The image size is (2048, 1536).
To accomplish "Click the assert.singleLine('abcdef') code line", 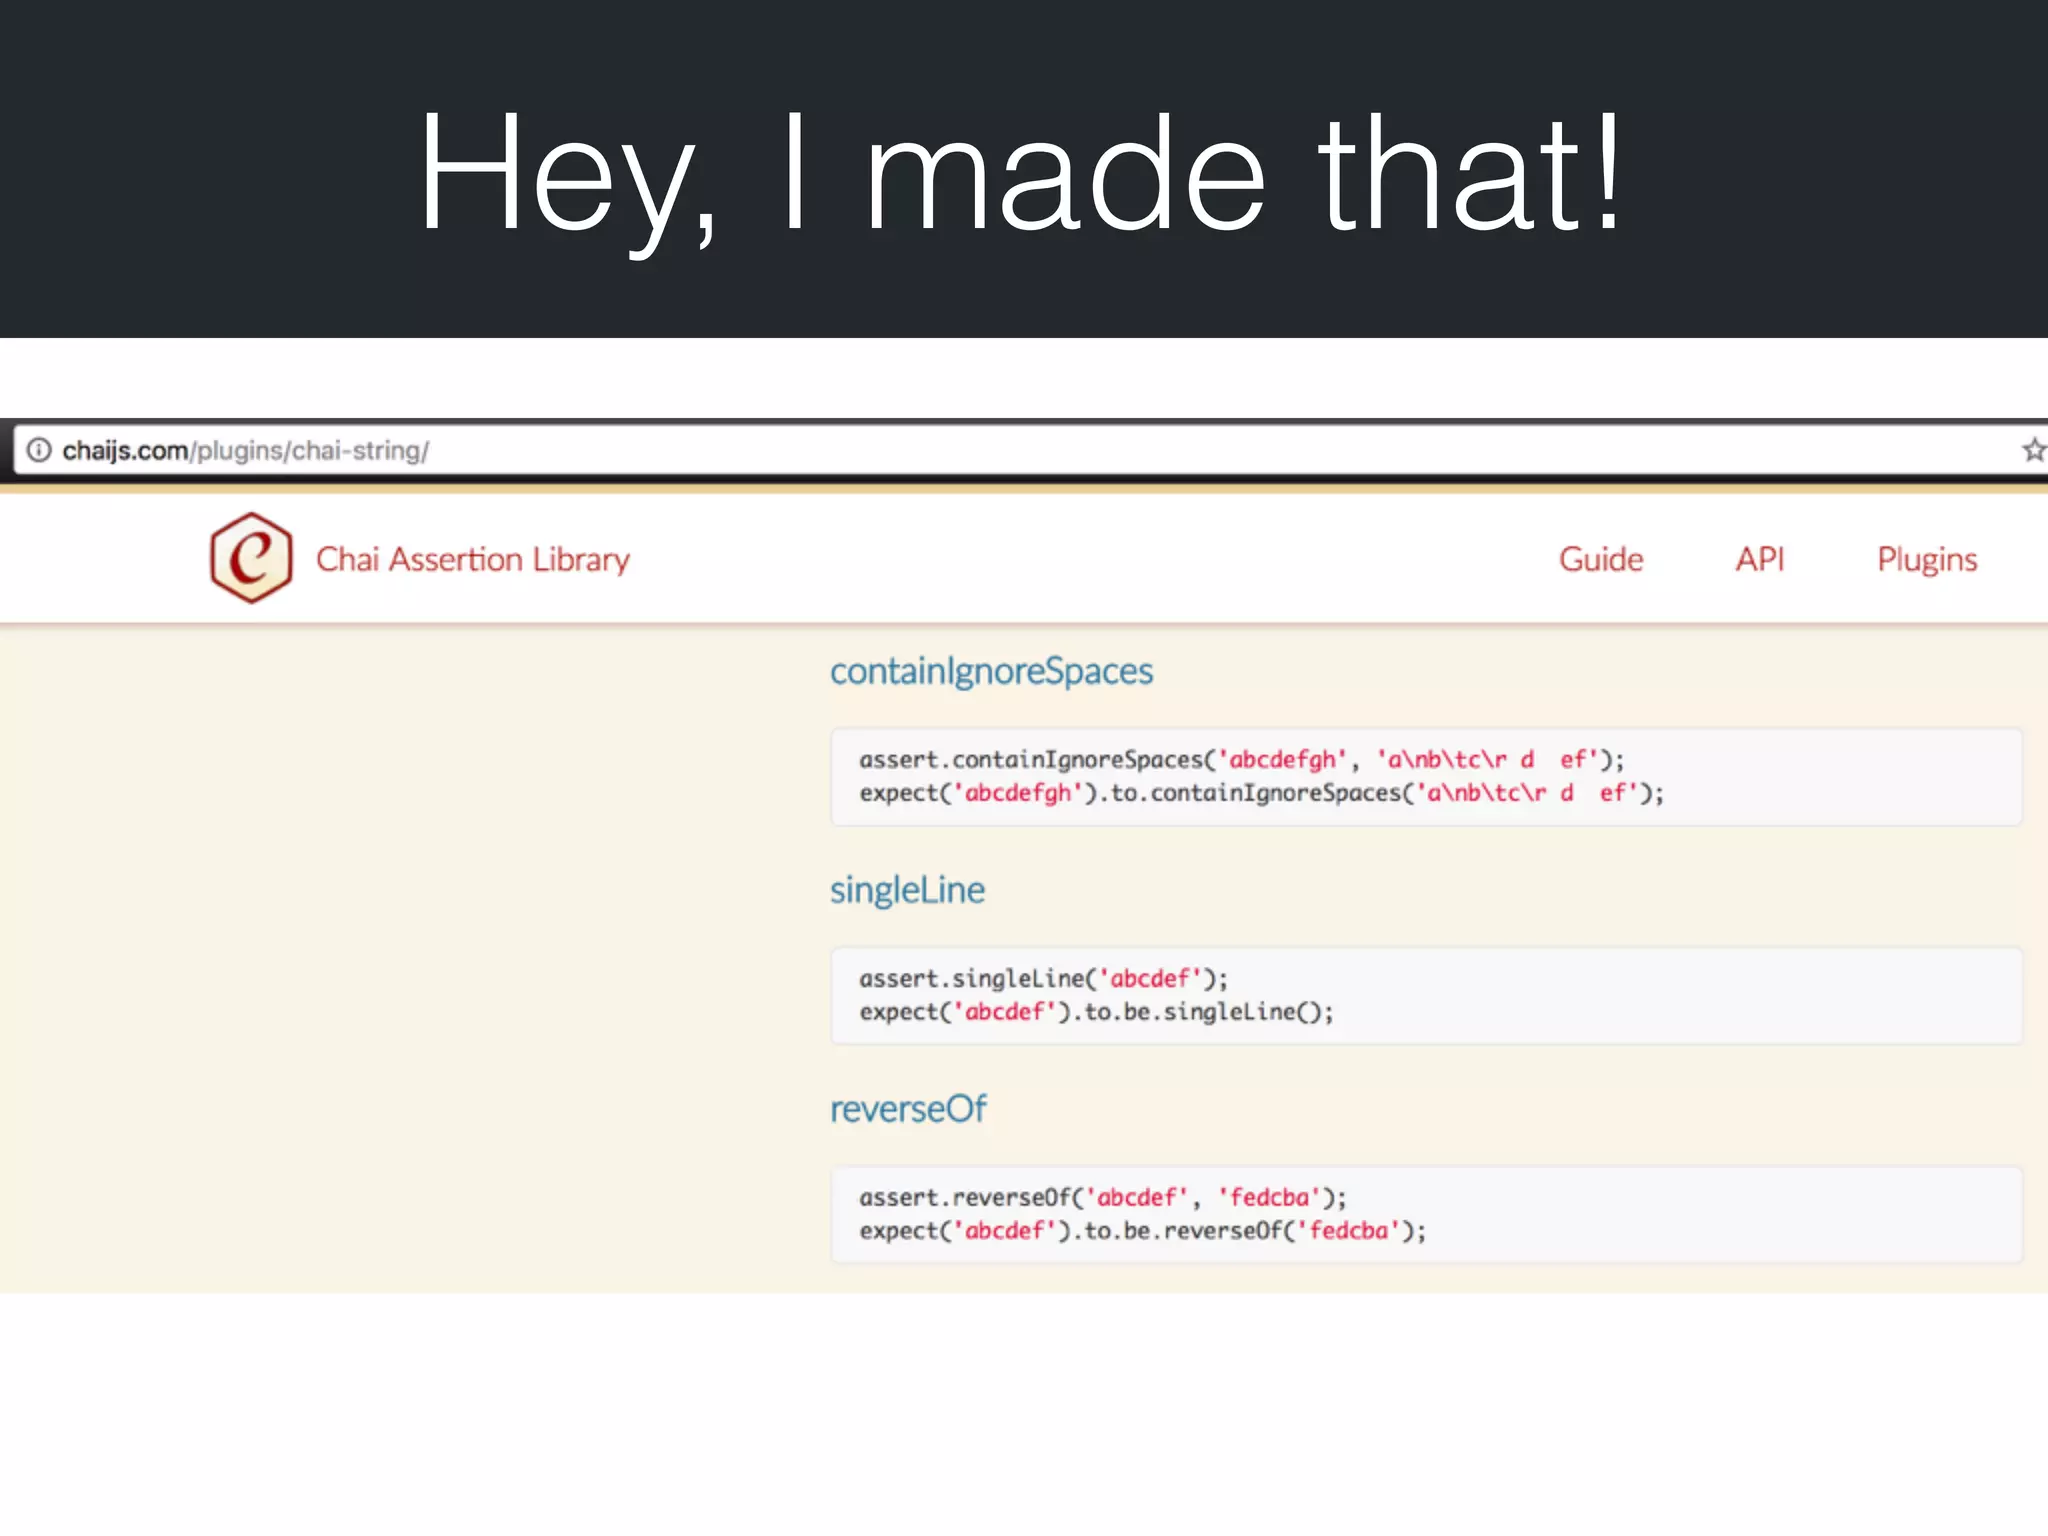I will 1044,979.
